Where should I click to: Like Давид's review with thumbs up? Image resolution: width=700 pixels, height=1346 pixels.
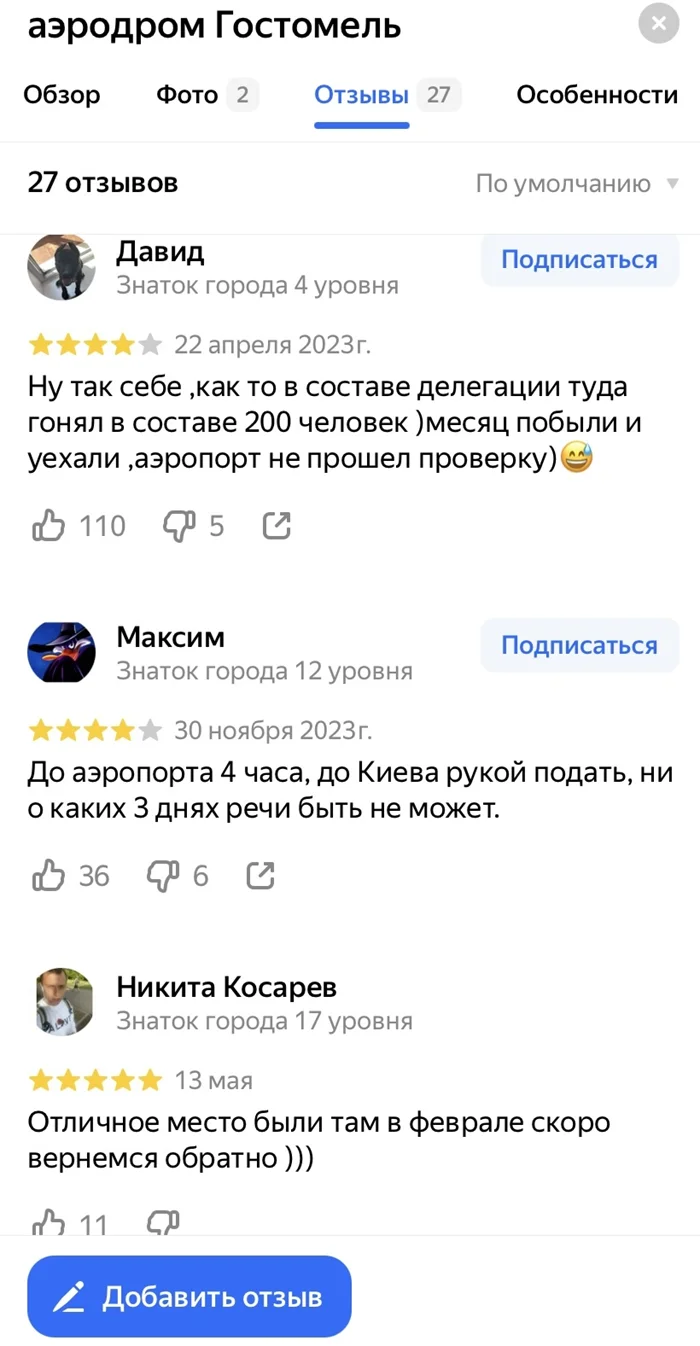[x=49, y=526]
